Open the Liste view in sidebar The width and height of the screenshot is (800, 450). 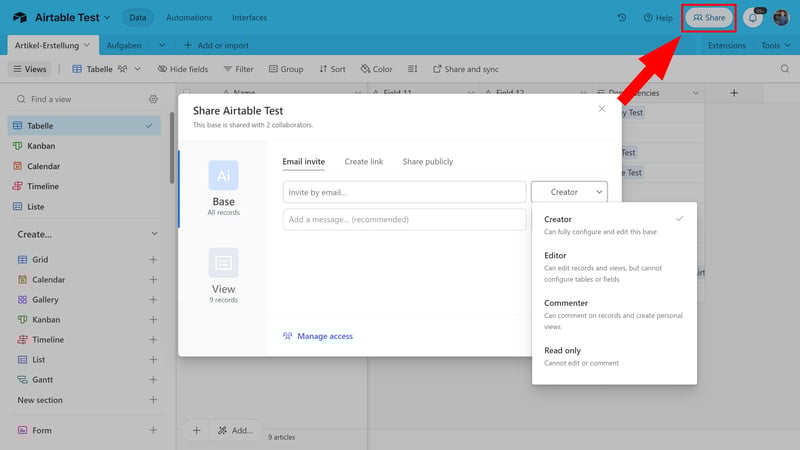pyautogui.click(x=84, y=207)
